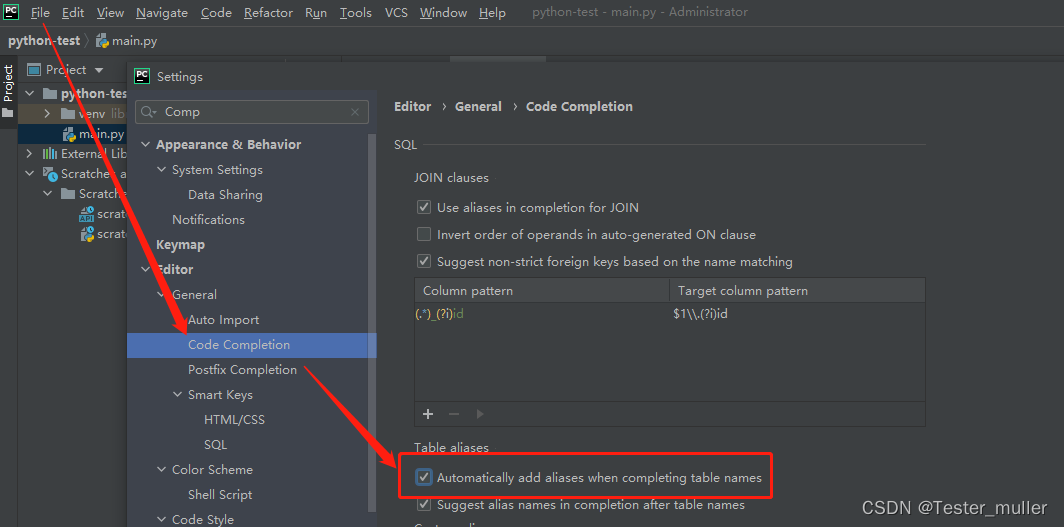Image resolution: width=1064 pixels, height=527 pixels.
Task: Collapse System Settings node arrow
Action: (x=162, y=170)
